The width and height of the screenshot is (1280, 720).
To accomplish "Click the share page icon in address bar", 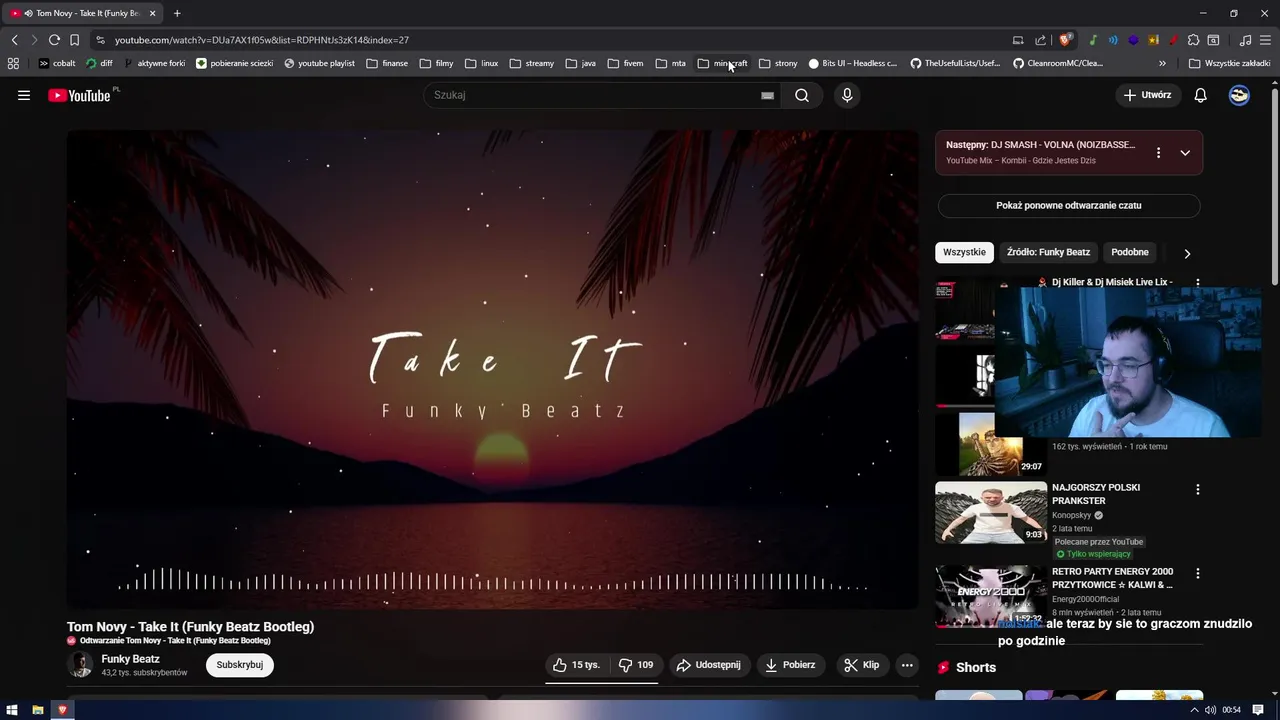I will 1040,40.
